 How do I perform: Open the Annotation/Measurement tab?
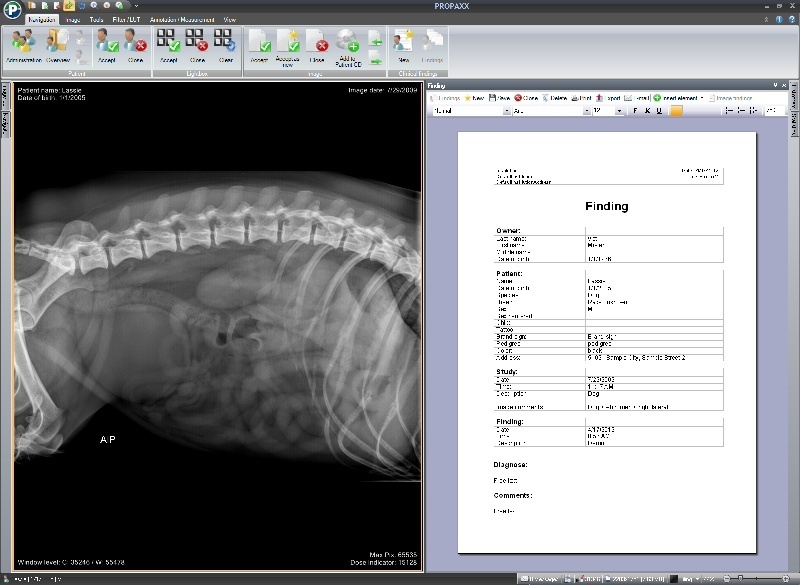(184, 19)
